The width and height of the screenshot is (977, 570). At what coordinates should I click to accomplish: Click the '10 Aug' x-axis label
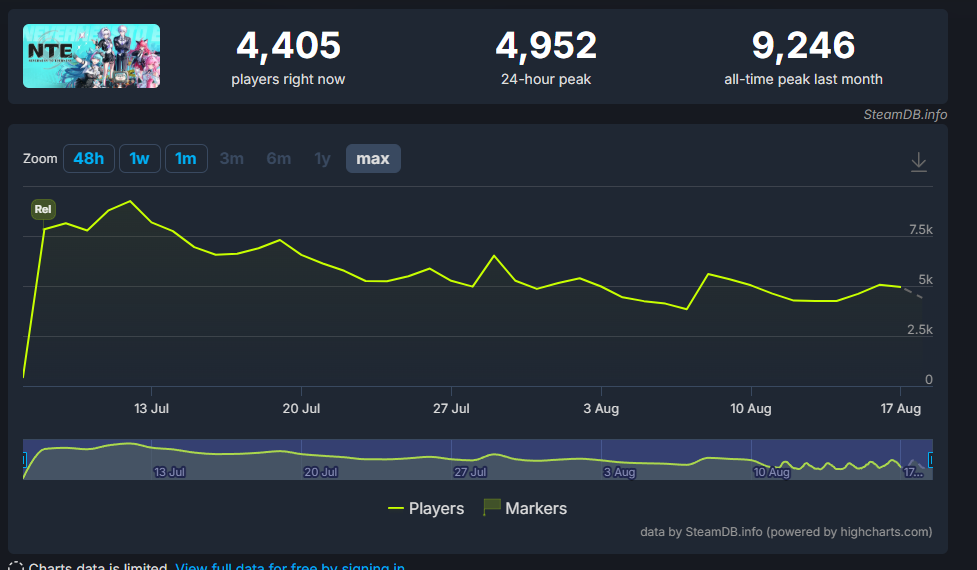[751, 409]
